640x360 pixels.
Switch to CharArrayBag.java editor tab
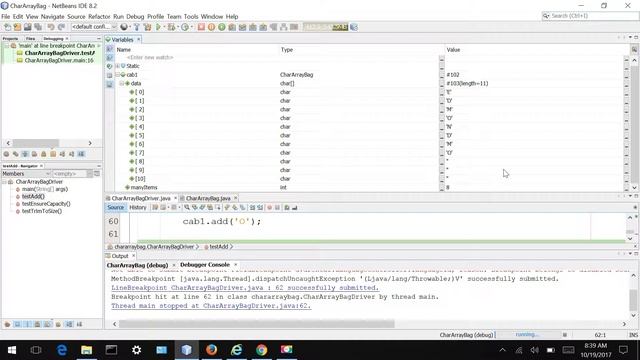click(208, 198)
